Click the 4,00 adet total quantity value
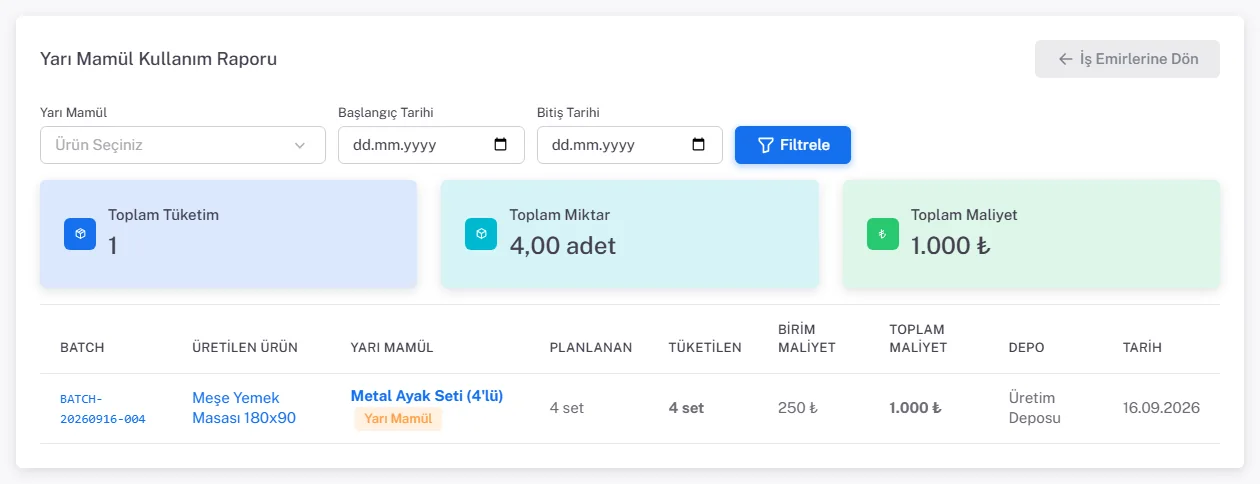The image size is (1260, 484). [x=563, y=245]
